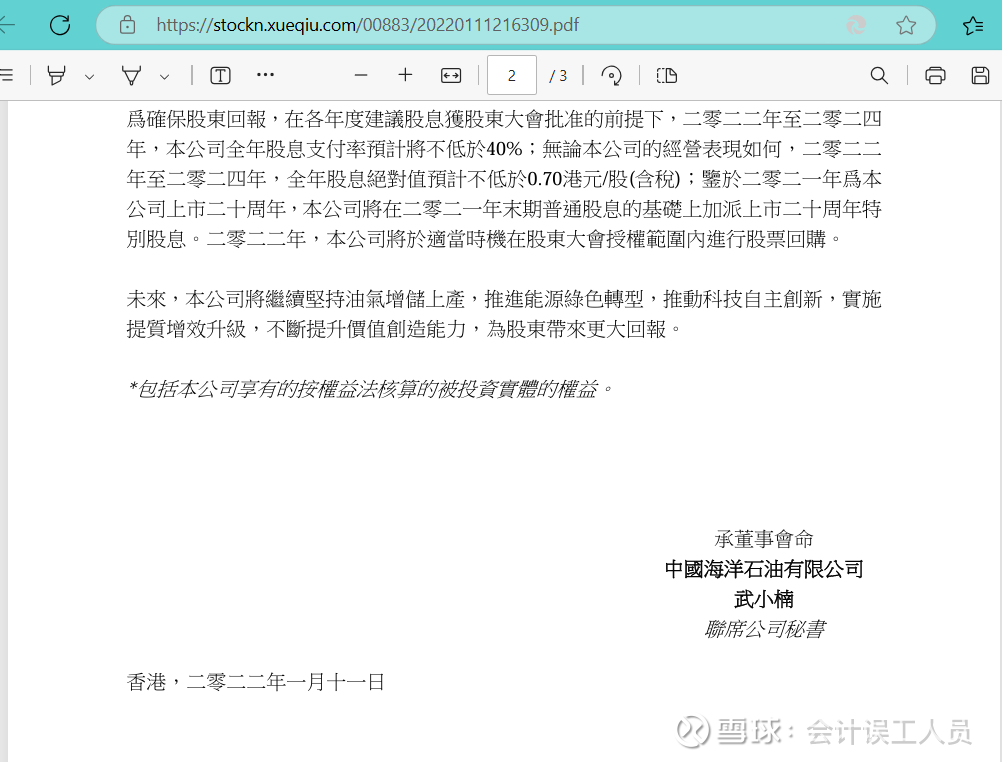Print the PDF document

935,75
